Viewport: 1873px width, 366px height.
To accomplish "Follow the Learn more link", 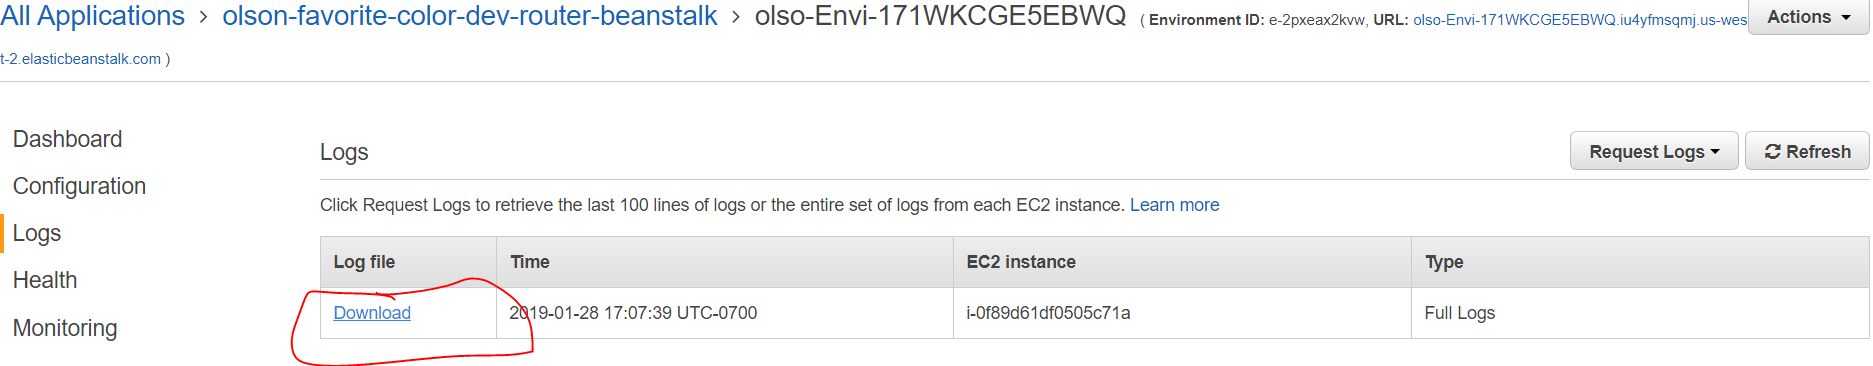I will [1174, 205].
